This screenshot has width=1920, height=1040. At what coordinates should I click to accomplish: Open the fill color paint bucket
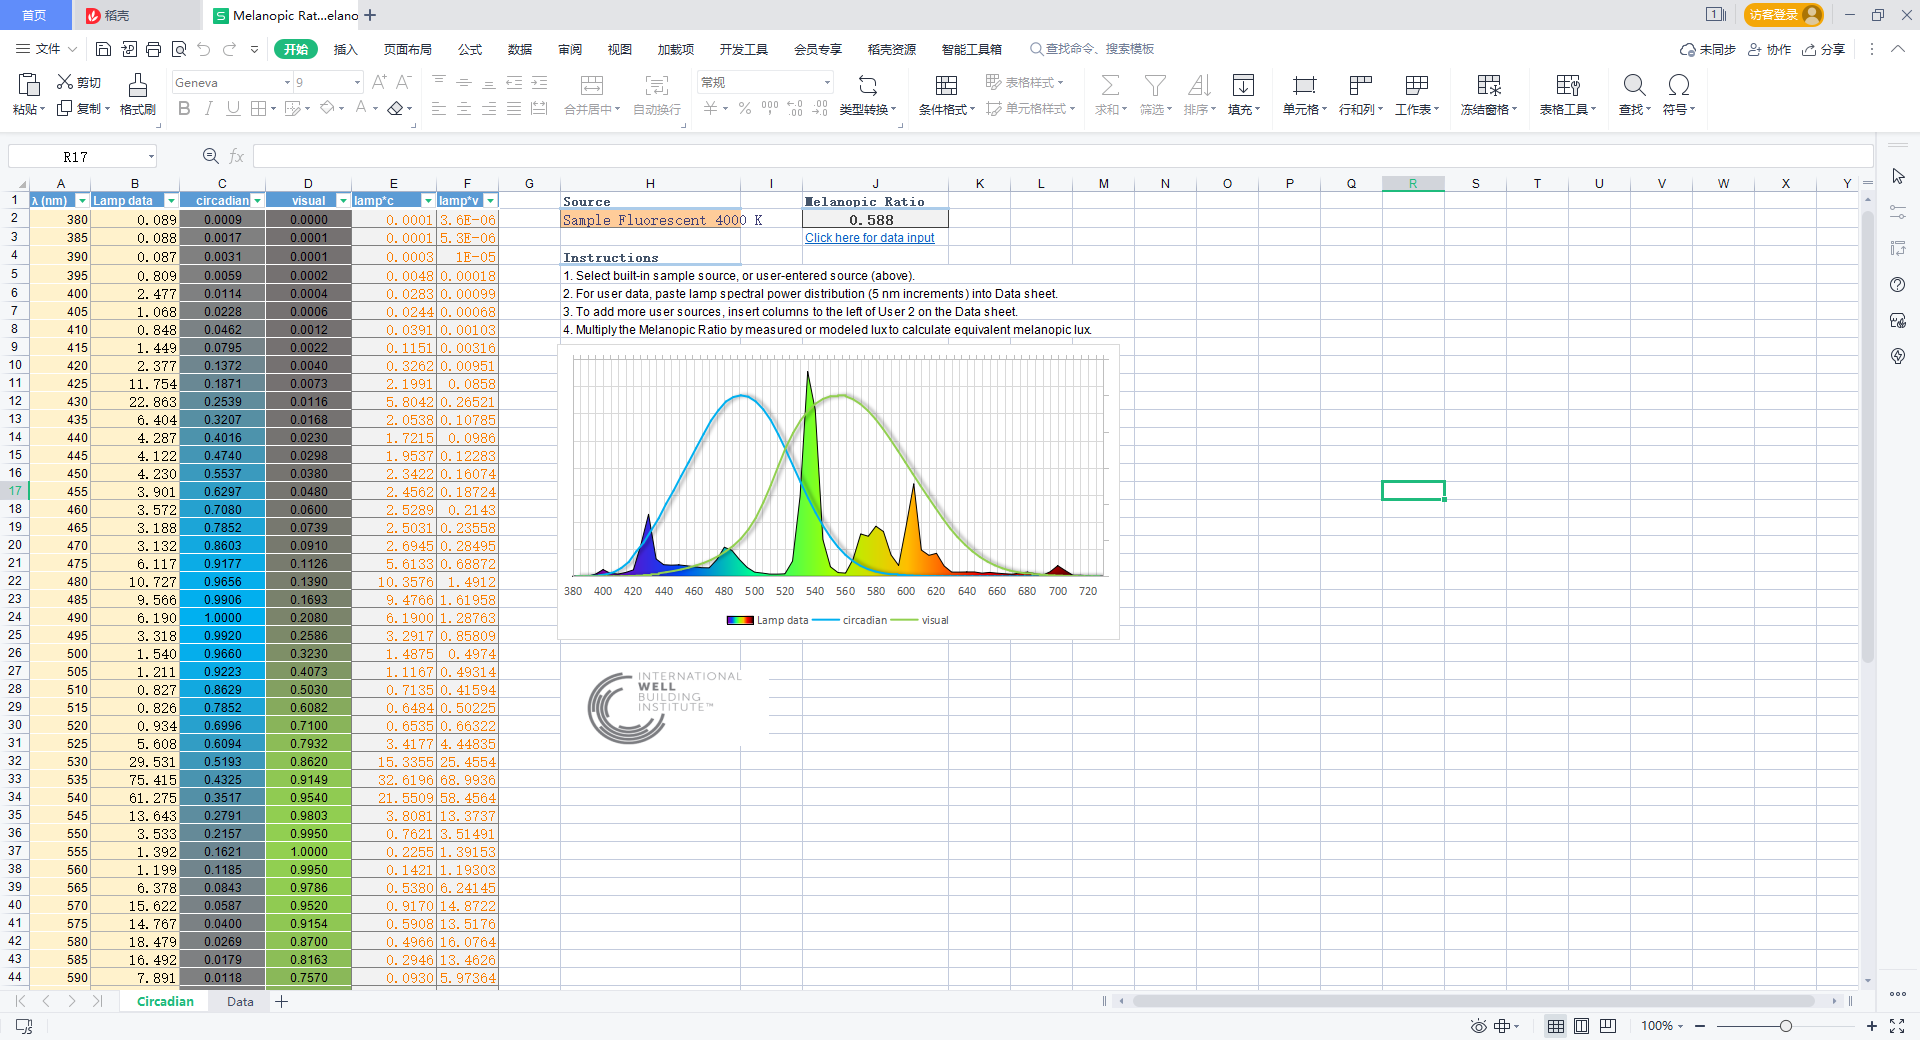coord(327,108)
